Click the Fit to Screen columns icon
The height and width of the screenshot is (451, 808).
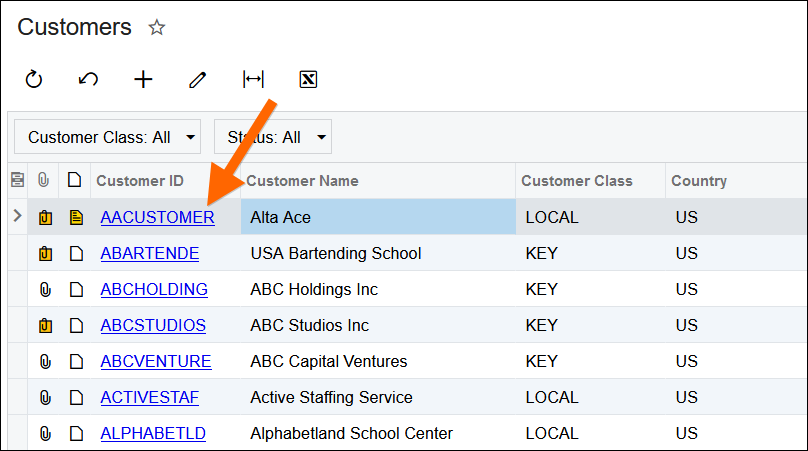253,79
